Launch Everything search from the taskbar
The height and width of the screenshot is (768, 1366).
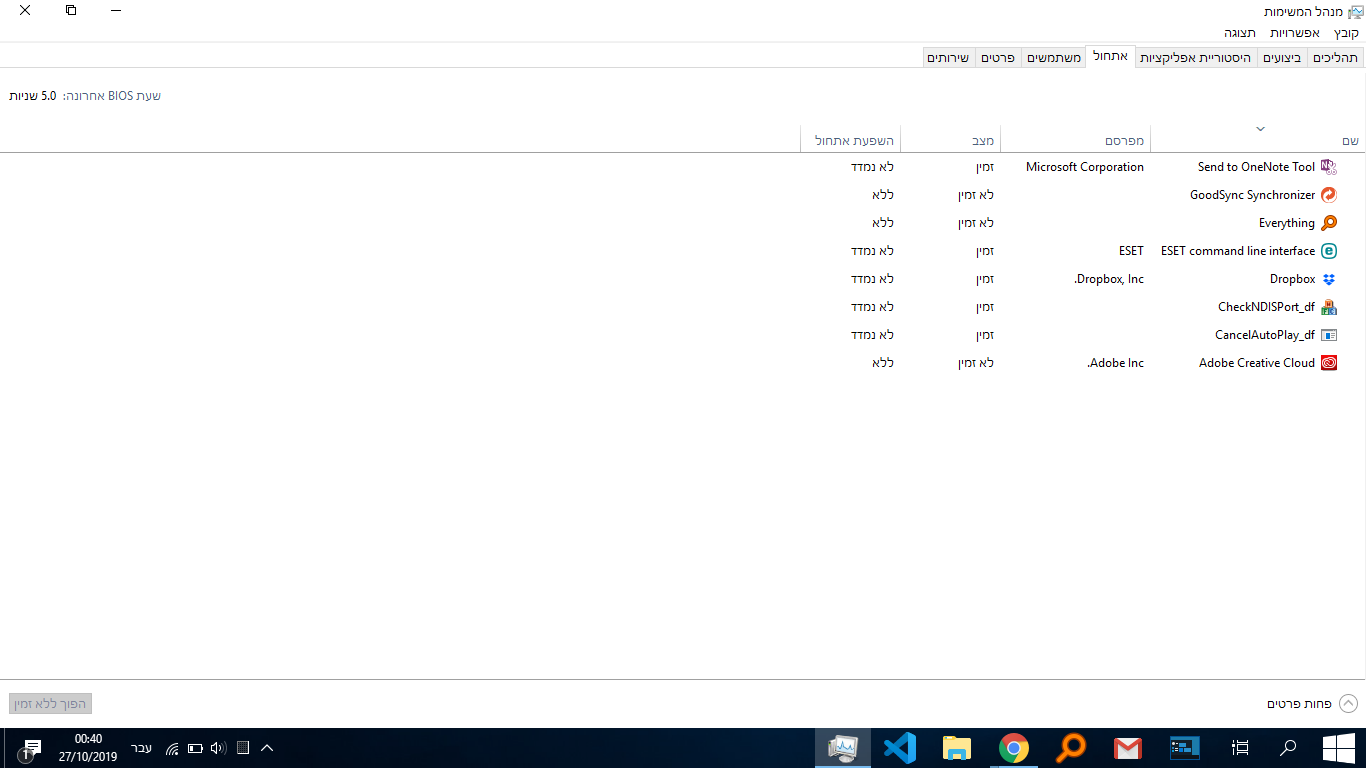coord(1071,748)
